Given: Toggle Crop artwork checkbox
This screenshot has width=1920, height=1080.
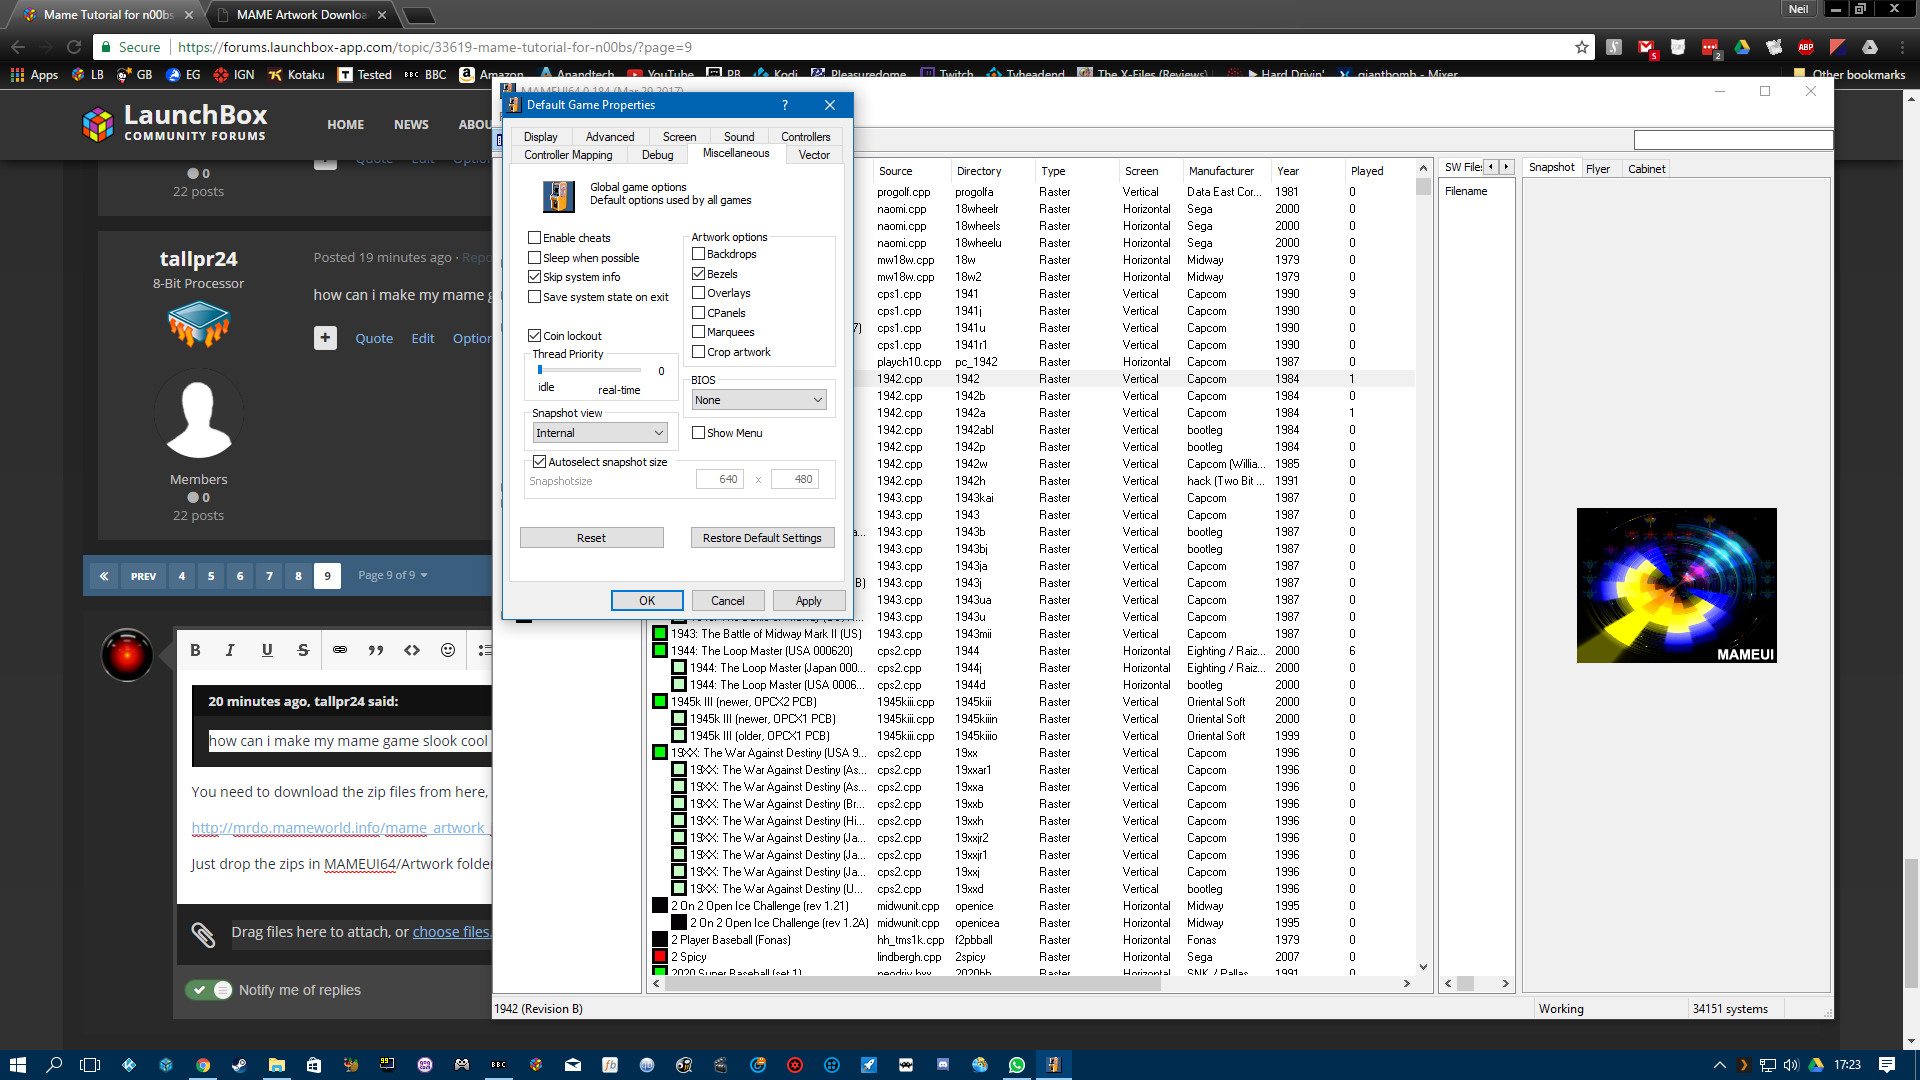Looking at the screenshot, I should click(x=698, y=352).
